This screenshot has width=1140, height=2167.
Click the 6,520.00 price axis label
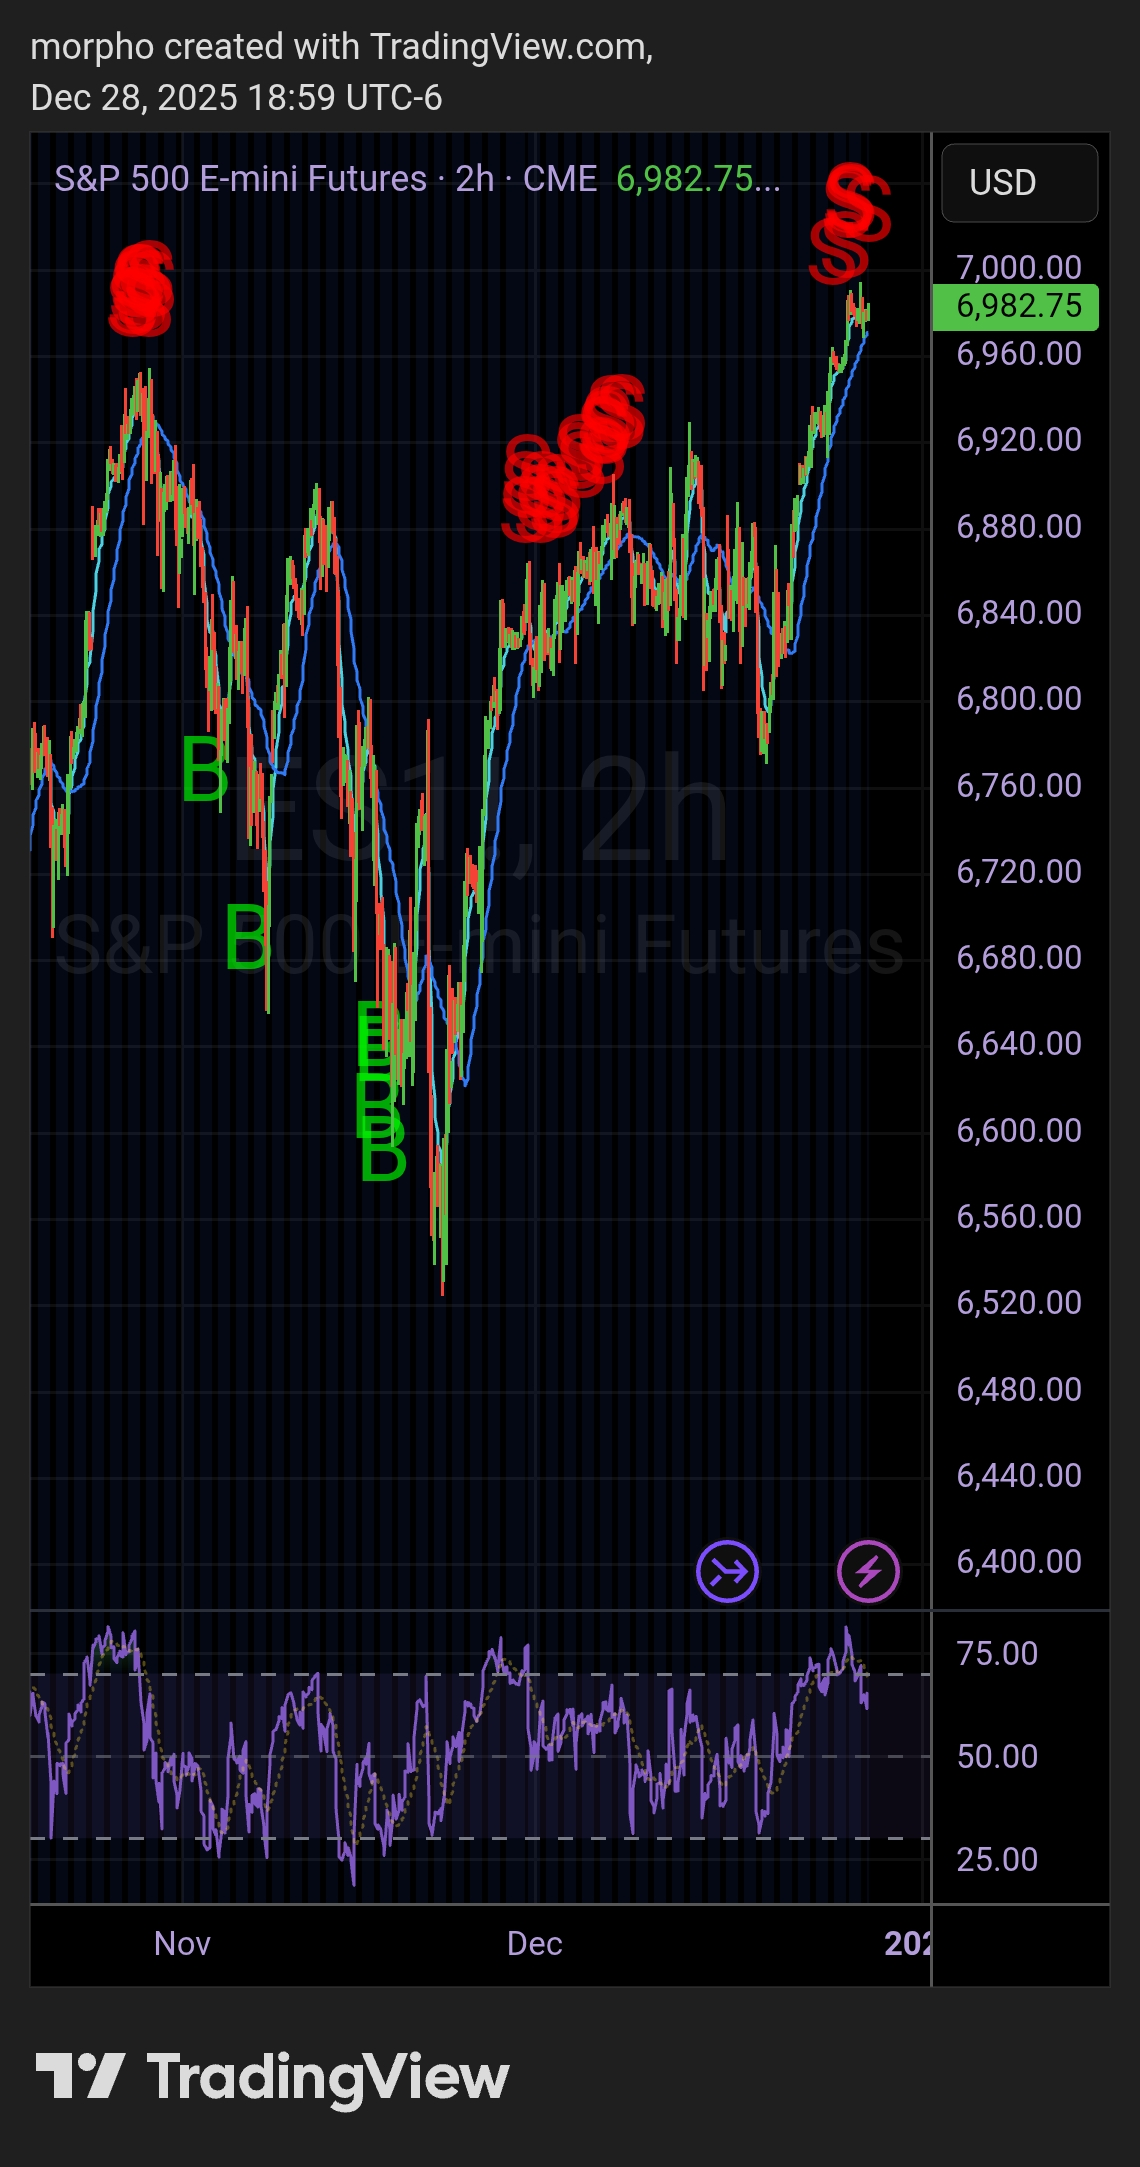[1018, 1303]
